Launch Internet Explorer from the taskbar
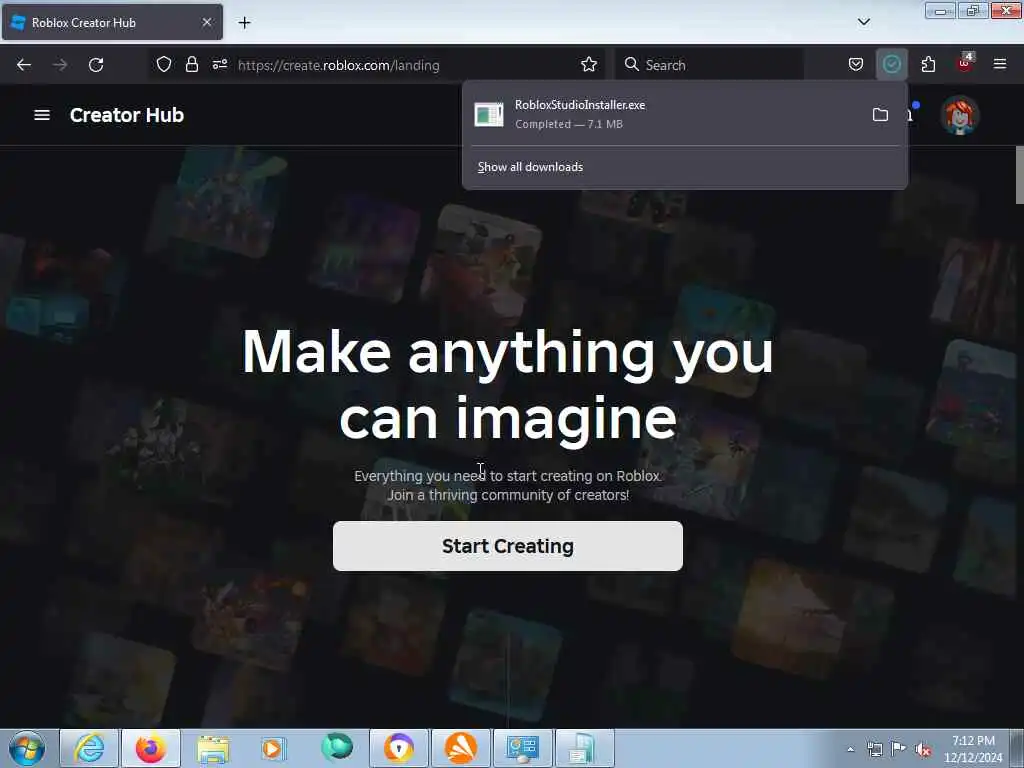The image size is (1024, 768). [x=89, y=748]
